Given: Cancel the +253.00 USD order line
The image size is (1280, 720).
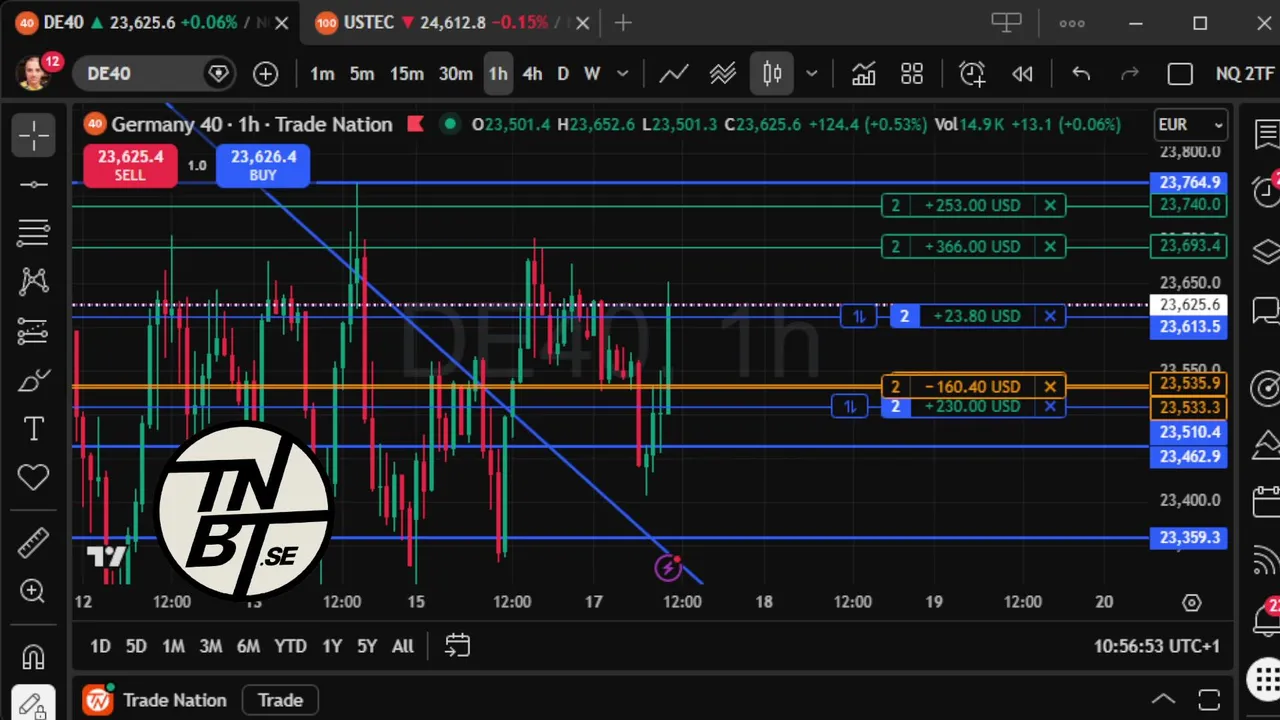Looking at the screenshot, I should click(x=1050, y=205).
